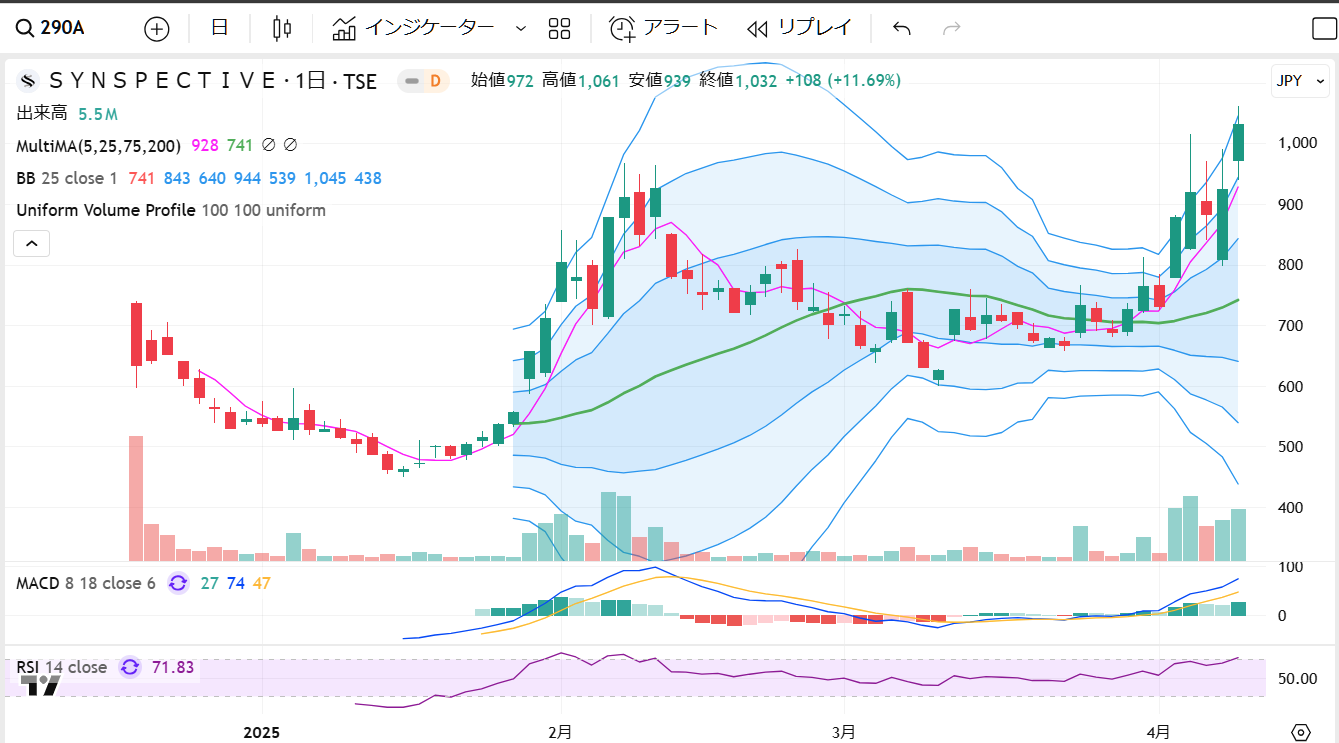
Task: Create an alert with the アラート button
Action: pyautogui.click(x=664, y=28)
